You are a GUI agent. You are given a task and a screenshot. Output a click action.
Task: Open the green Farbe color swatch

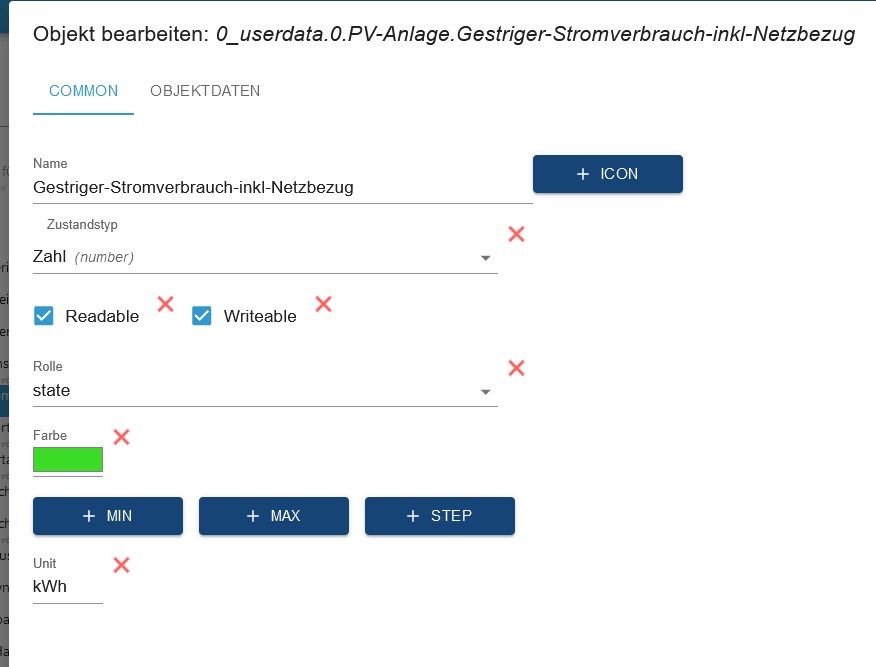[x=68, y=460]
